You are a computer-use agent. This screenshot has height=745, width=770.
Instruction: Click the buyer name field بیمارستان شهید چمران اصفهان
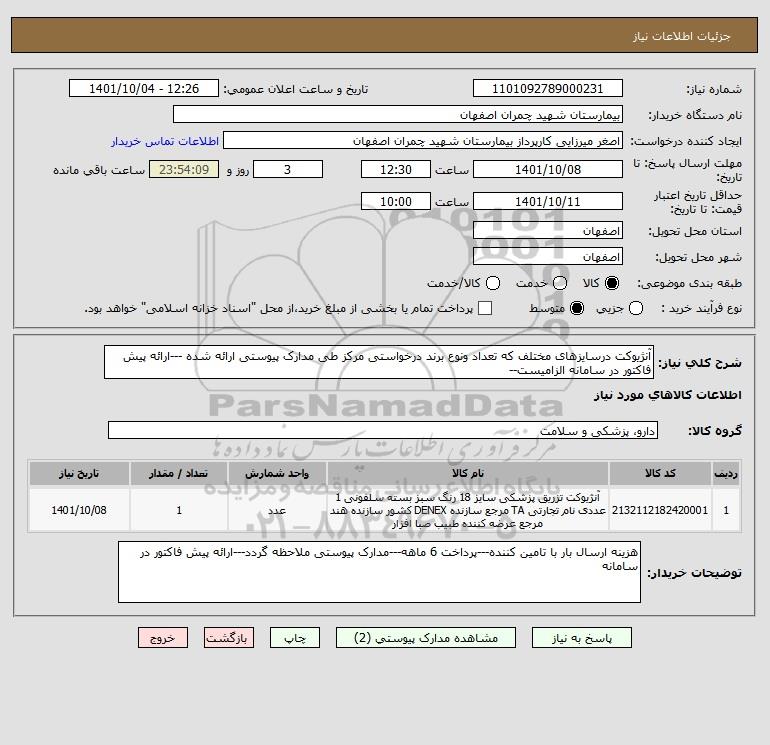[398, 115]
